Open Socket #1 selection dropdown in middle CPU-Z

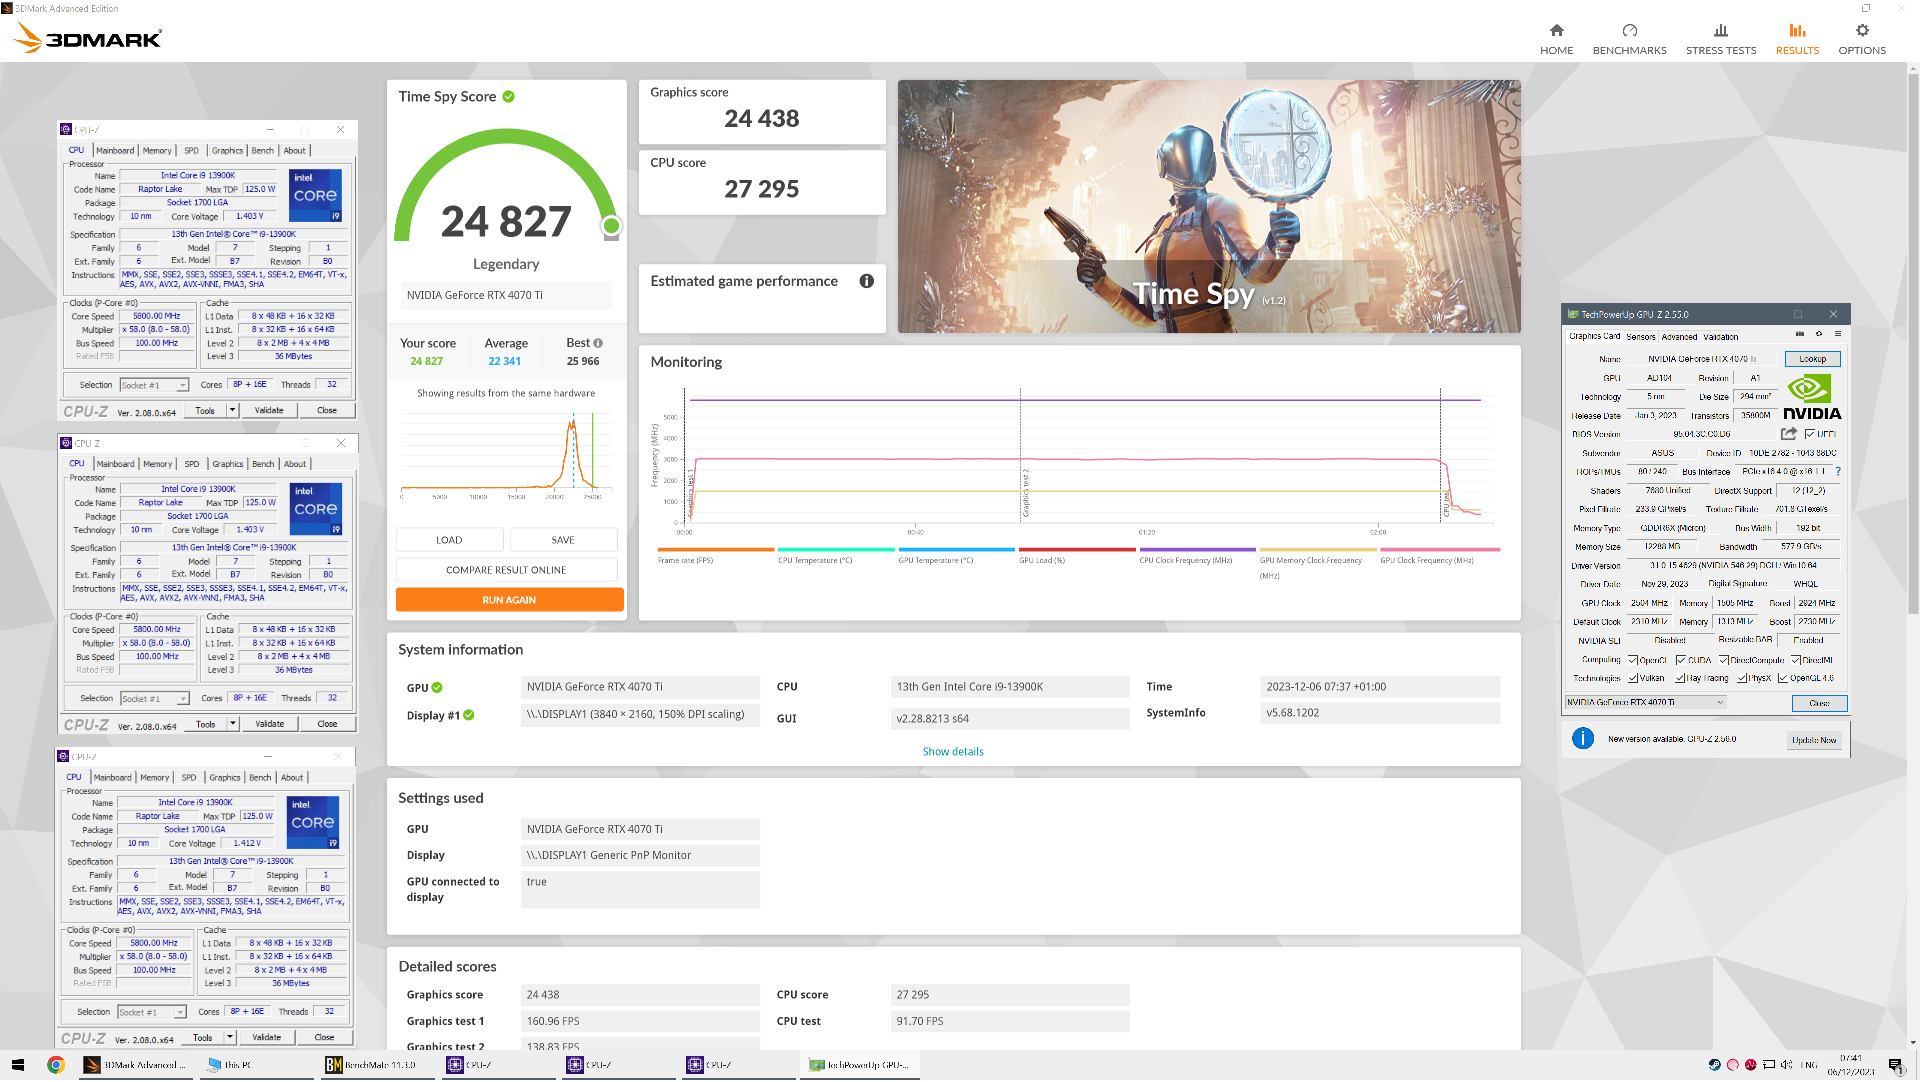coord(155,700)
